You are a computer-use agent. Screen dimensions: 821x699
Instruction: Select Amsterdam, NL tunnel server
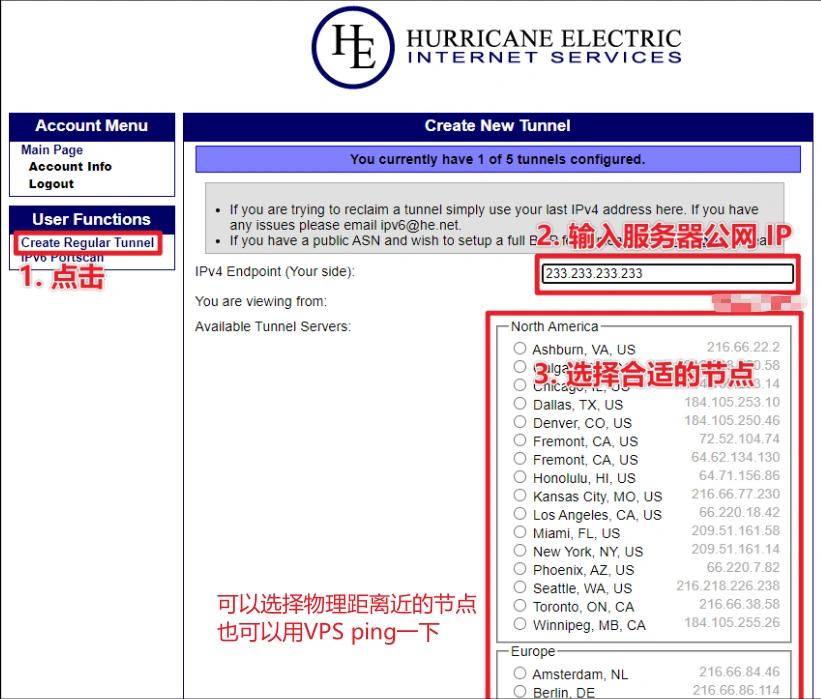519,673
